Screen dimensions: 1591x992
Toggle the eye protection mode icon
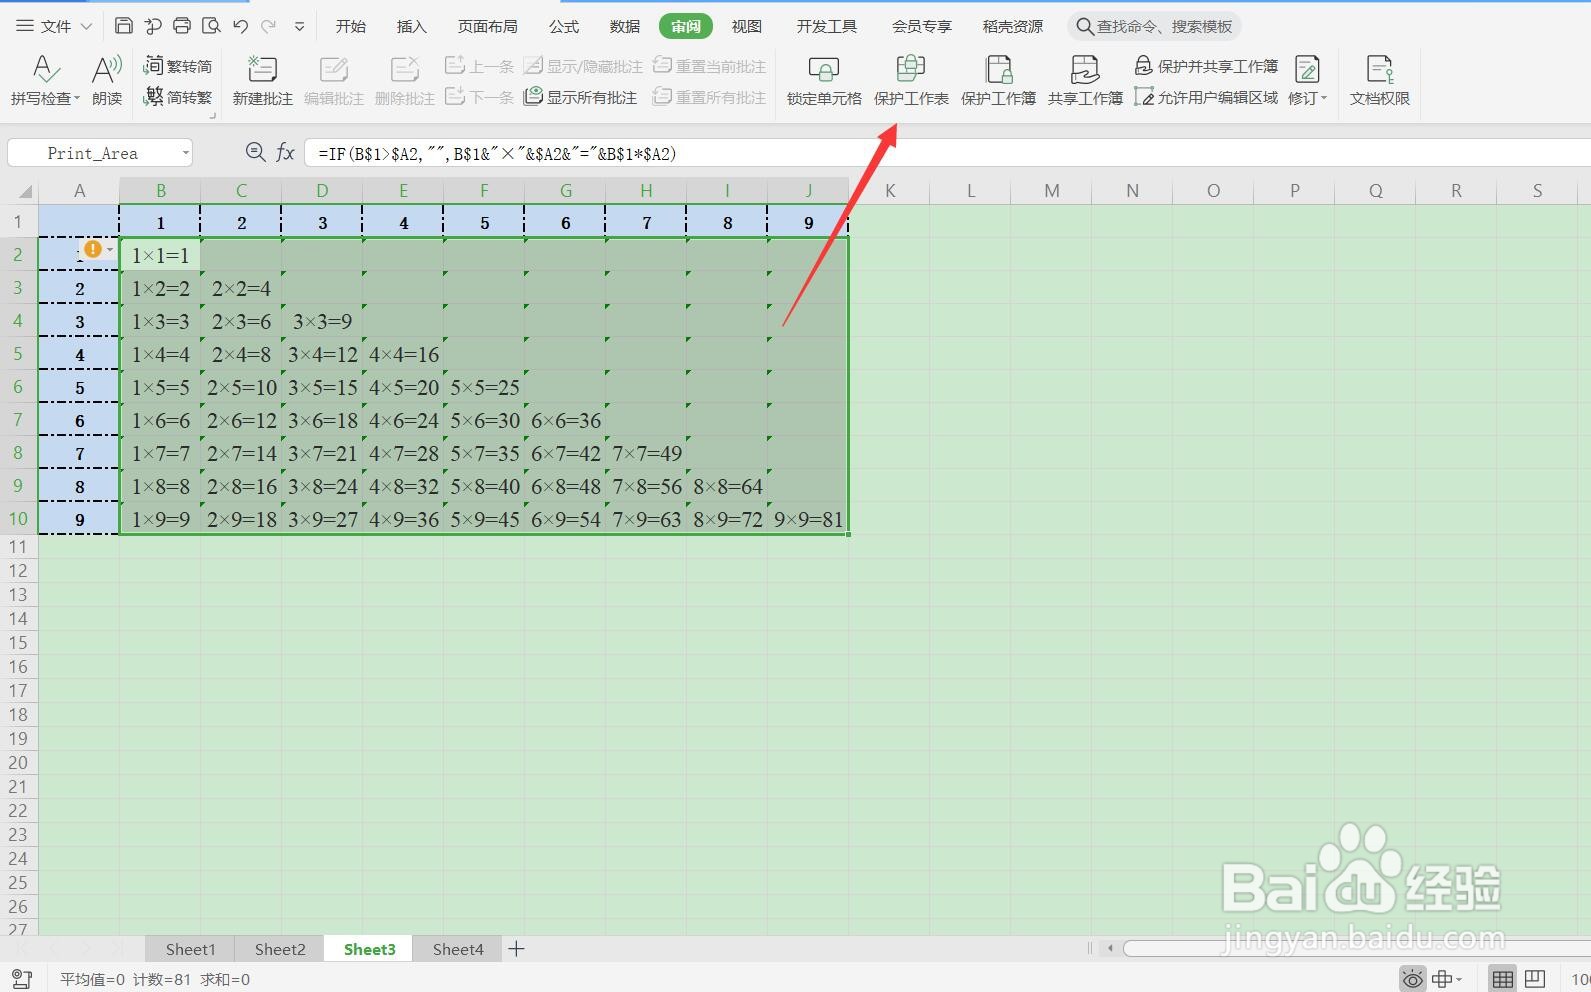click(1412, 979)
